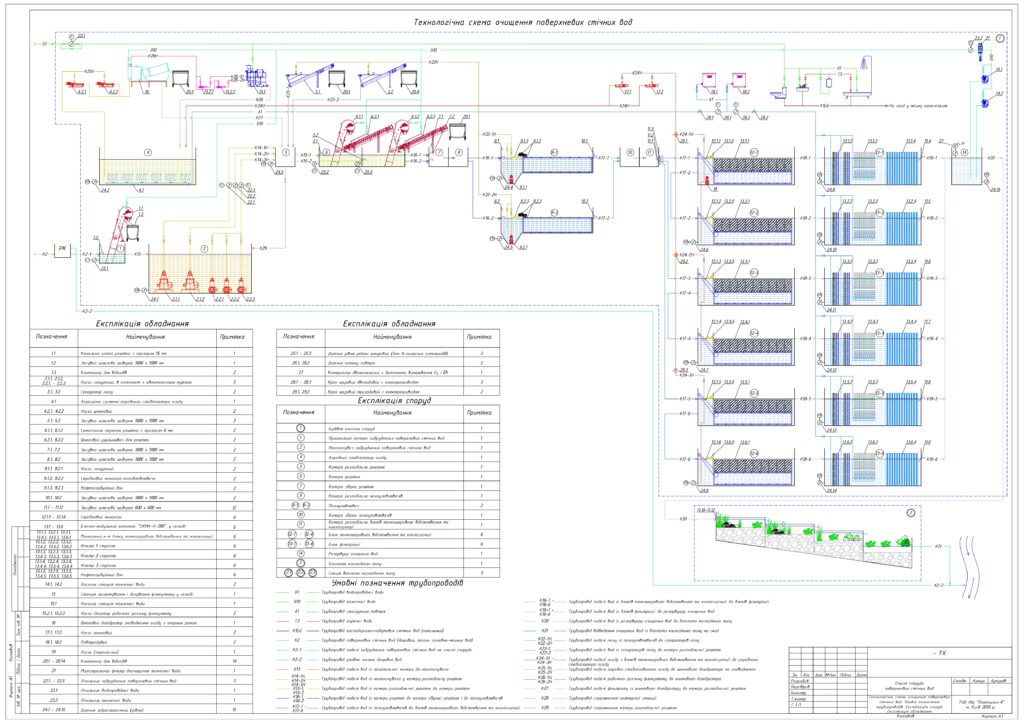This screenshot has width=1024, height=723.
Task: Click the РК box on the inlet line
Action: point(58,252)
